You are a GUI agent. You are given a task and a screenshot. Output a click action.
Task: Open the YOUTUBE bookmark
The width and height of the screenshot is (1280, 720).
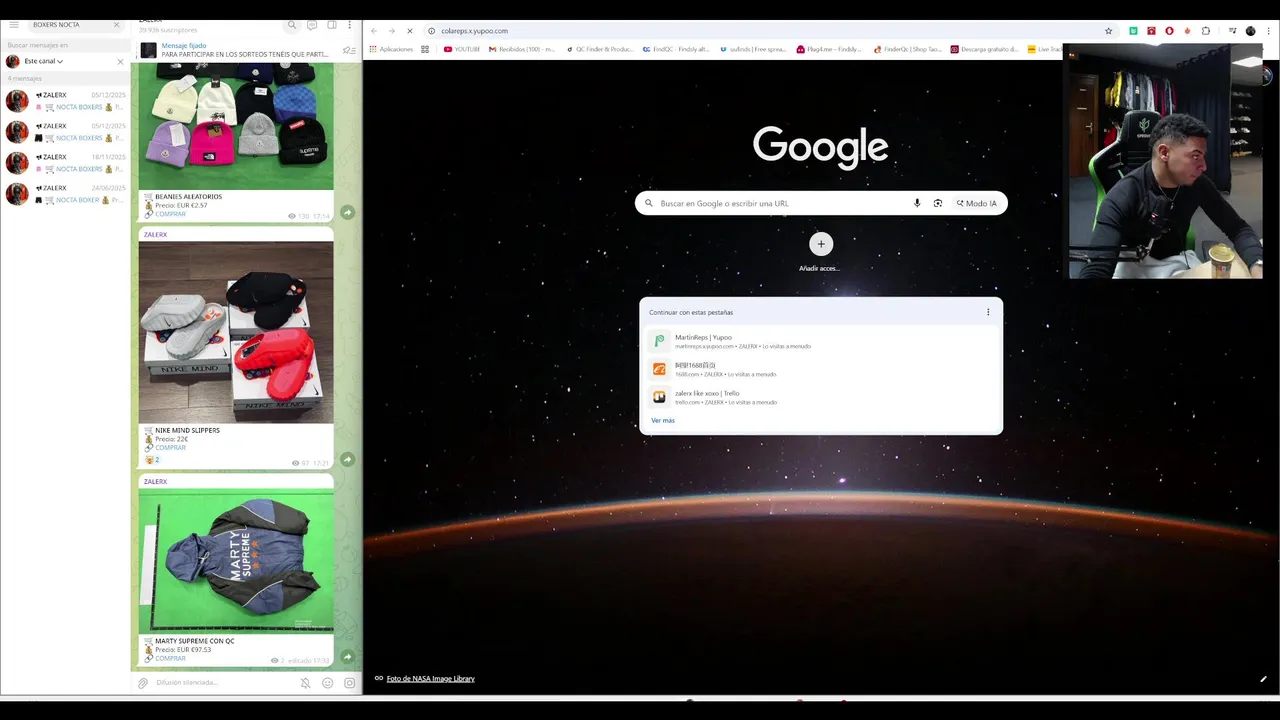461,49
